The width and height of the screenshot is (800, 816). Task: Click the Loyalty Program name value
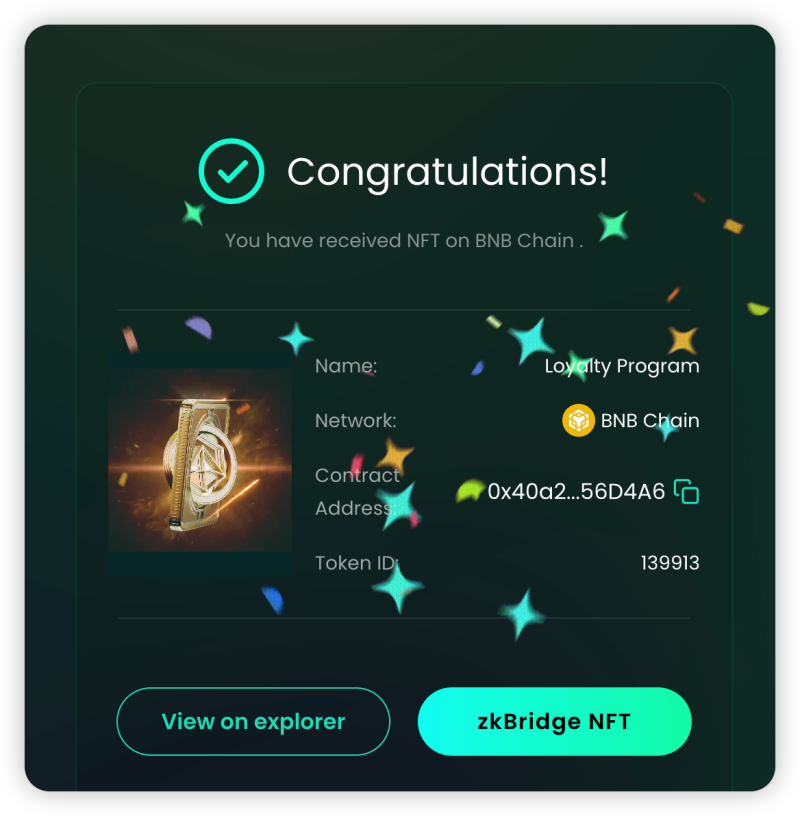[622, 366]
